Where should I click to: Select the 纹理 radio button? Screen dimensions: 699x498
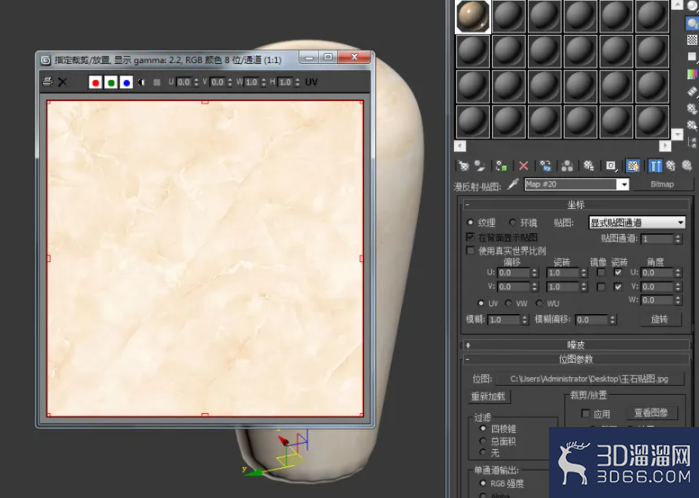pos(470,222)
